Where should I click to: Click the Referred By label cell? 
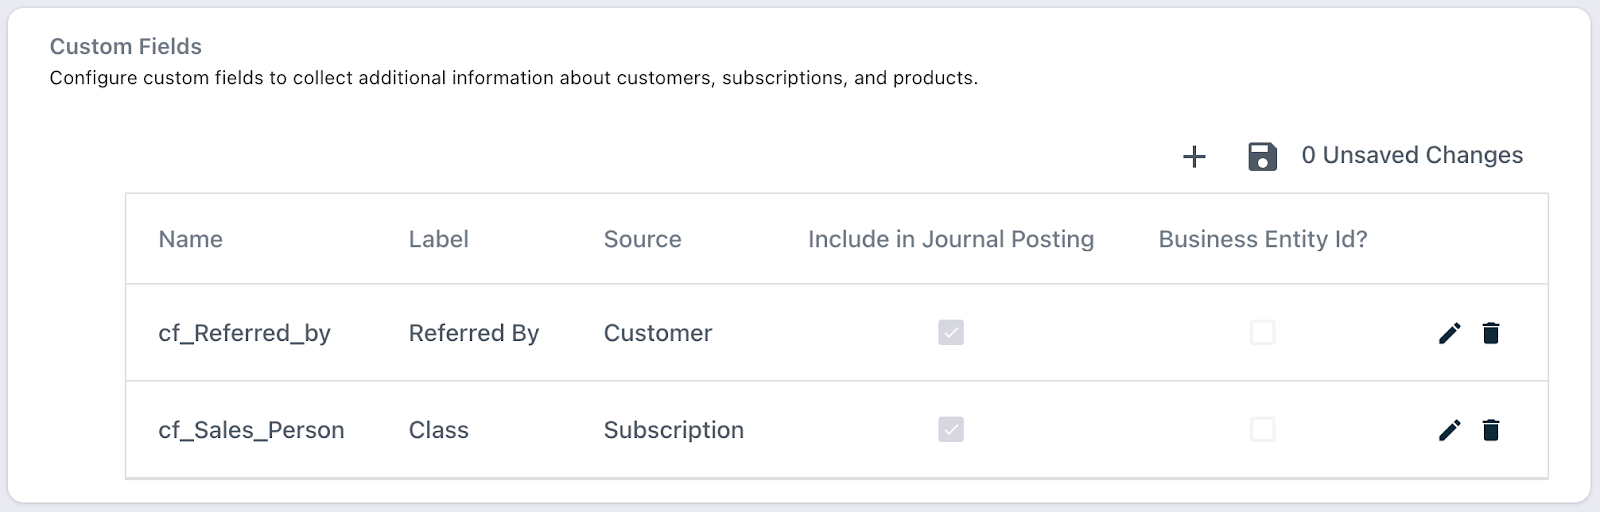pyautogui.click(x=473, y=333)
